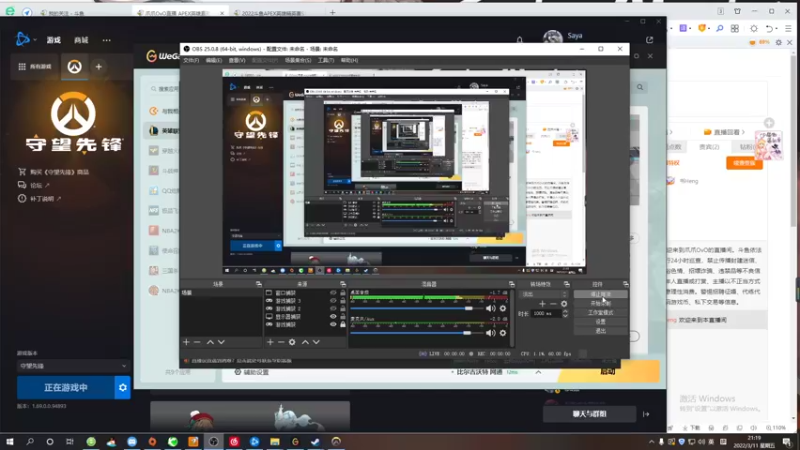Open the scene transition type dropdown in OBS
This screenshot has width=800, height=450.
coord(543,294)
